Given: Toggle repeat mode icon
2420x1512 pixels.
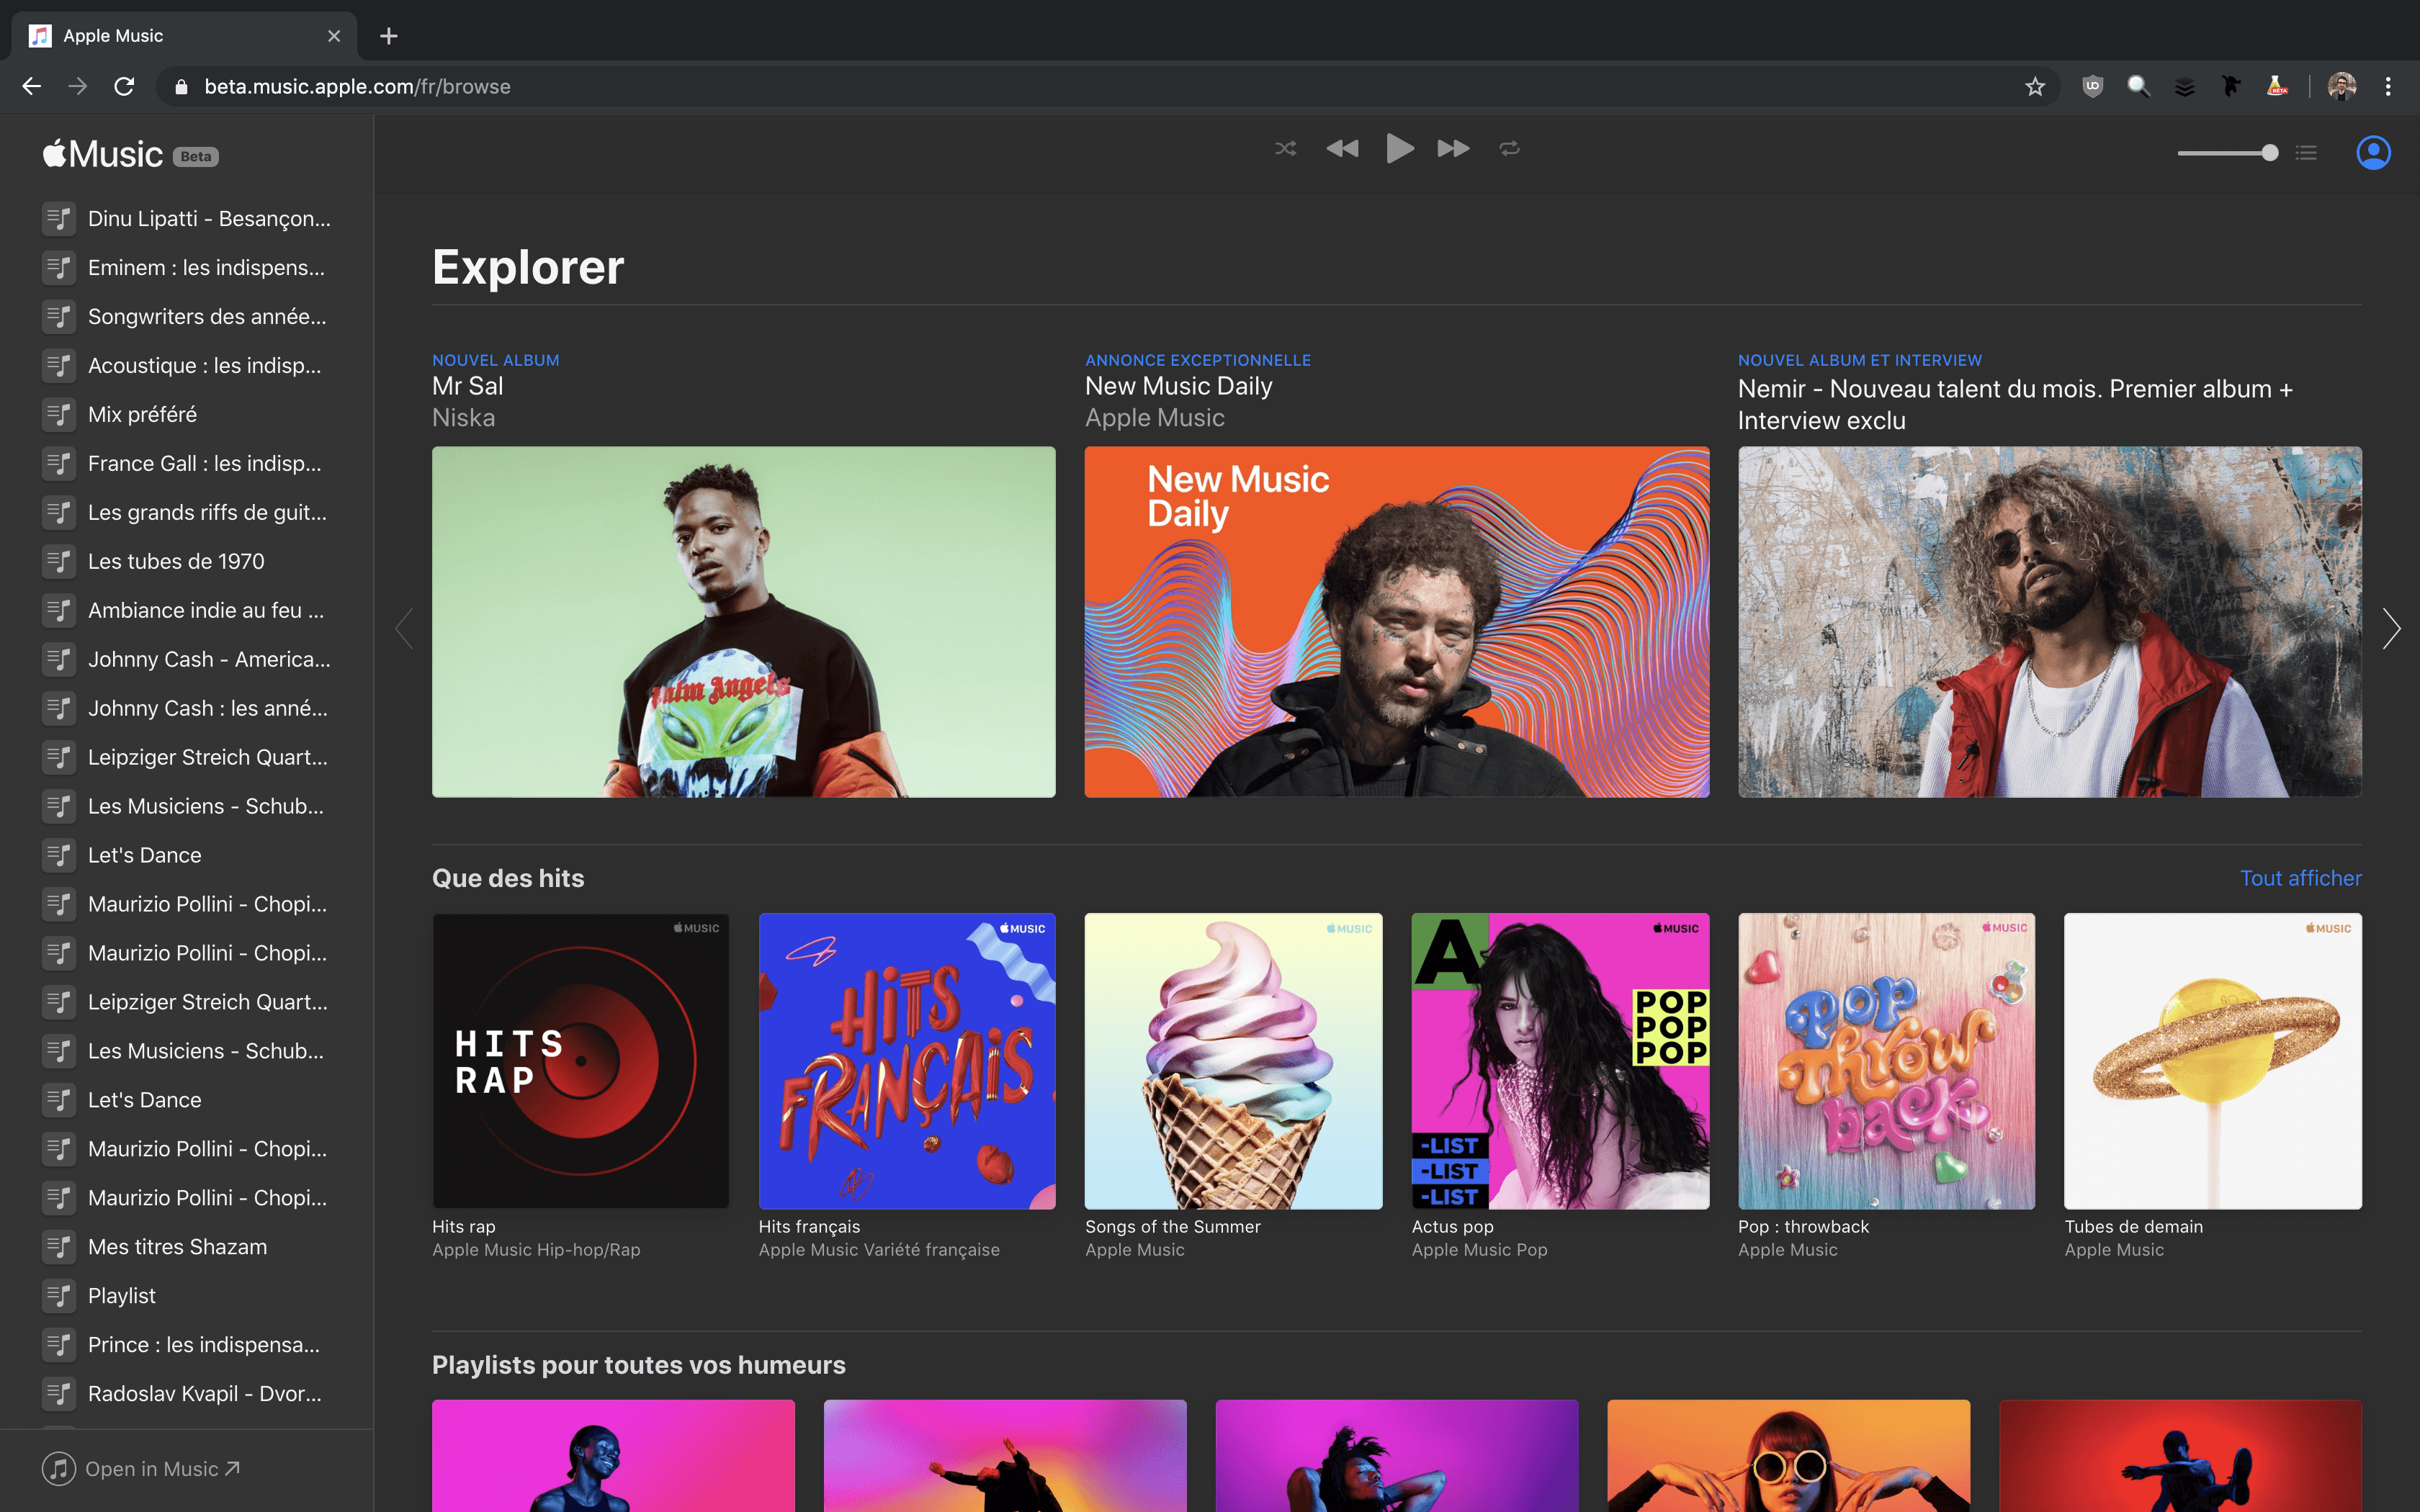Looking at the screenshot, I should pos(1510,149).
